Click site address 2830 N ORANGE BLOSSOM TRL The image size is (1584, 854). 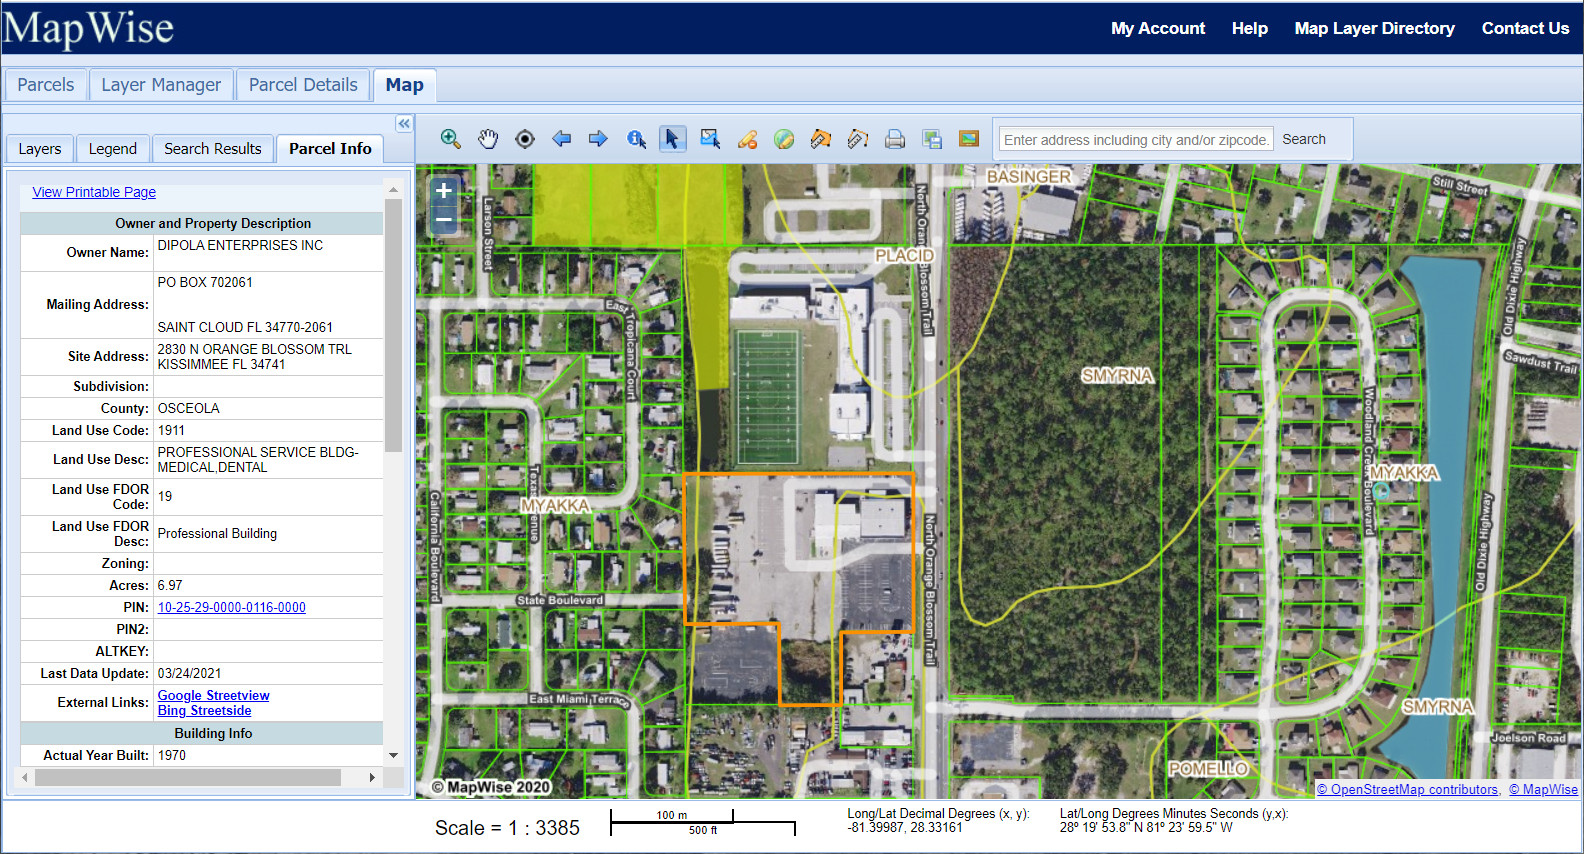point(255,349)
